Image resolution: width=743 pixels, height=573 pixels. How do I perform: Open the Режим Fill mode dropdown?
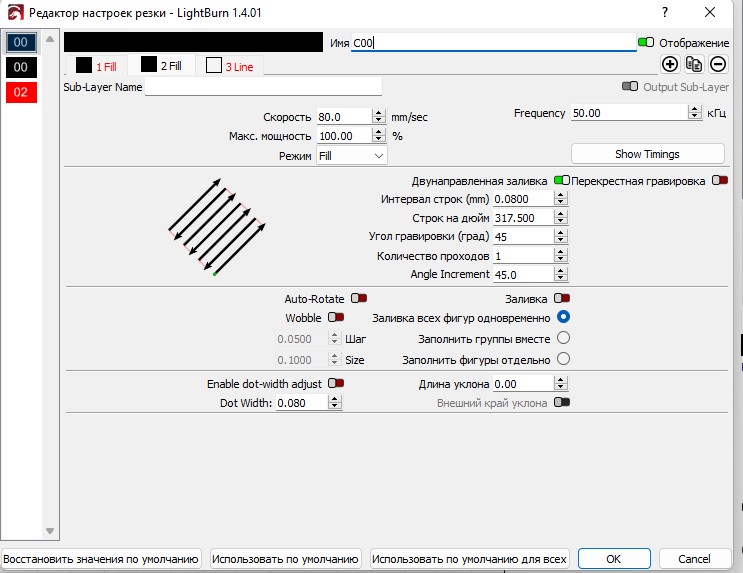click(352, 155)
